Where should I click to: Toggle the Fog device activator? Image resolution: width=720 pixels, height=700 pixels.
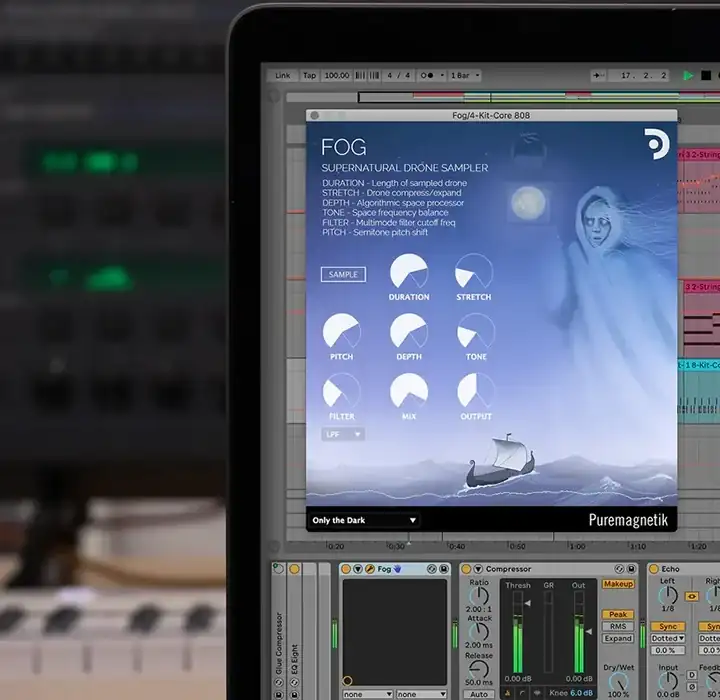[x=346, y=569]
